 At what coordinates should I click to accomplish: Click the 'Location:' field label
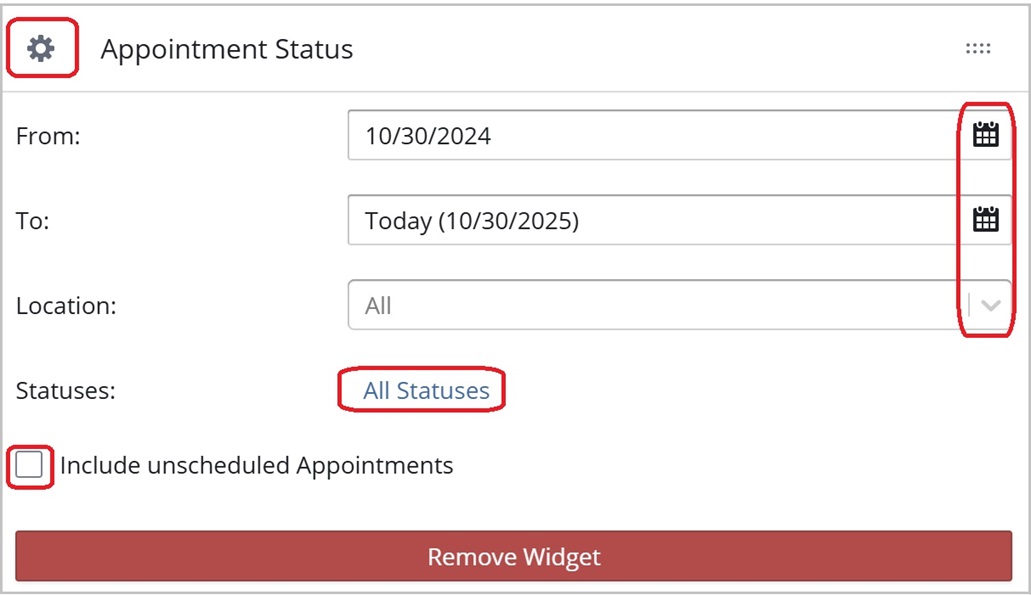point(66,306)
